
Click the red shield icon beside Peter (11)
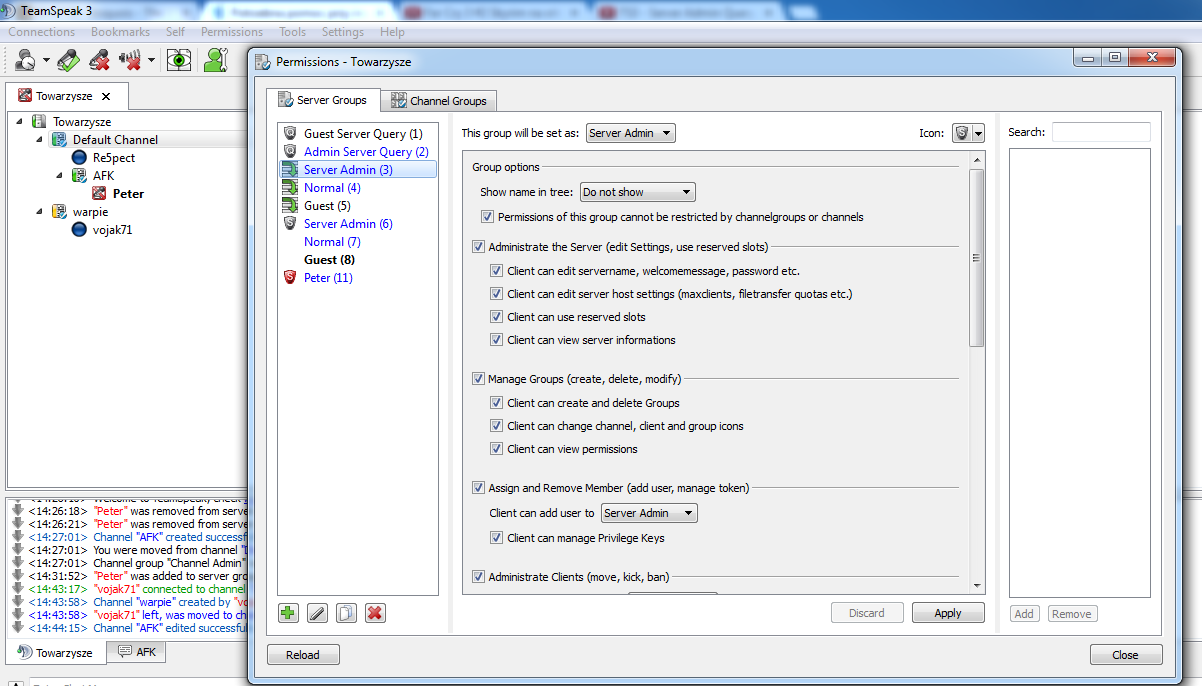tap(290, 278)
